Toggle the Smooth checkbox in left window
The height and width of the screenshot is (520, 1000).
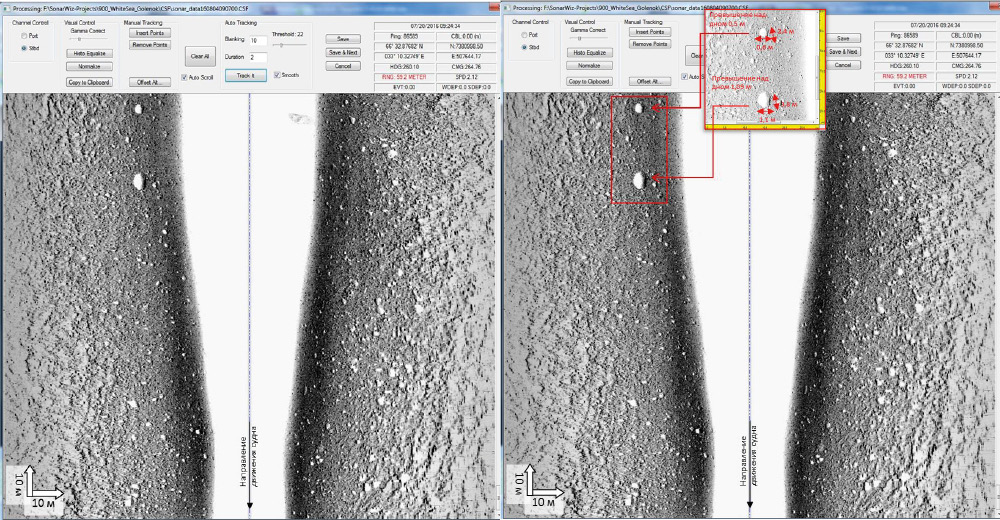[277, 75]
